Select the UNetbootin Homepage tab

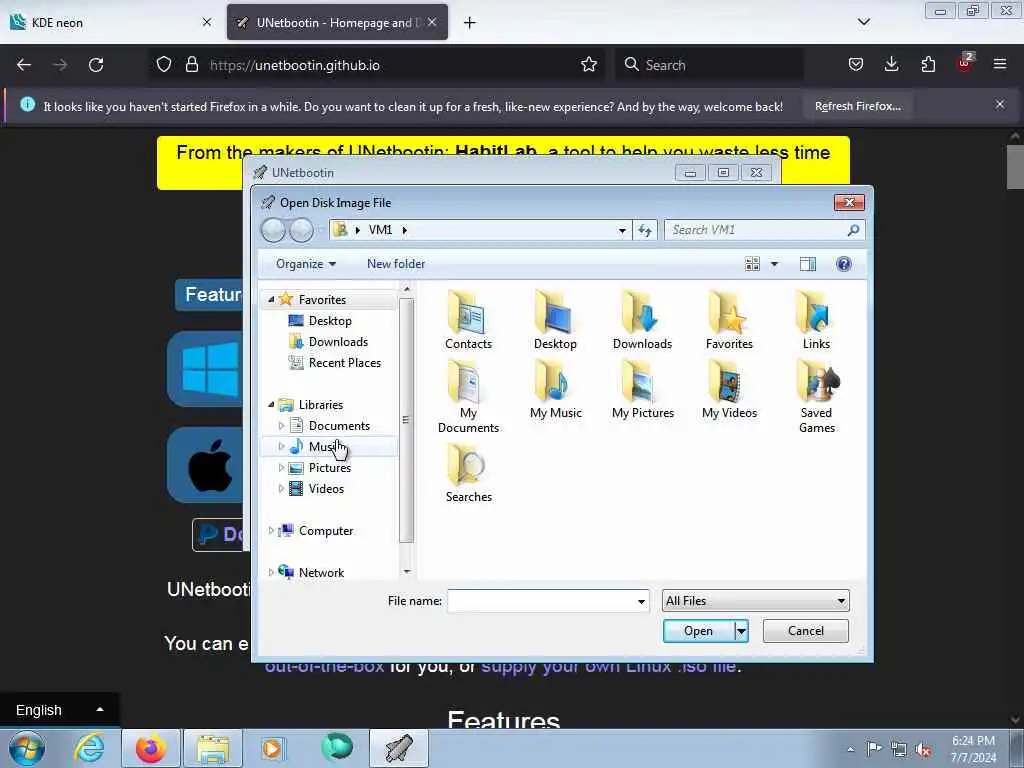coord(337,22)
